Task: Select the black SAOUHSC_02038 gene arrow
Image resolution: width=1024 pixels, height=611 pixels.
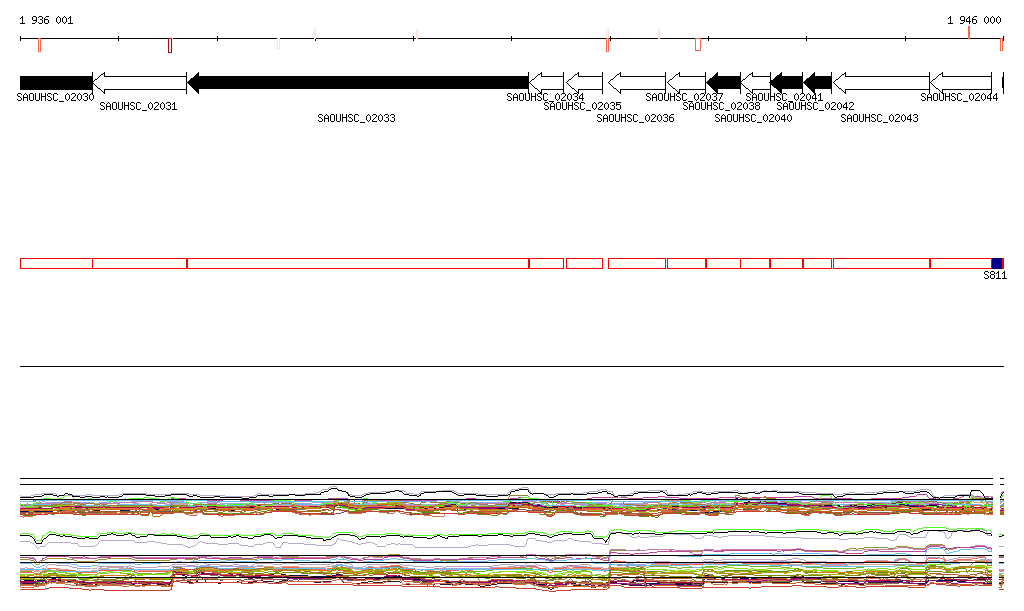Action: (x=724, y=83)
